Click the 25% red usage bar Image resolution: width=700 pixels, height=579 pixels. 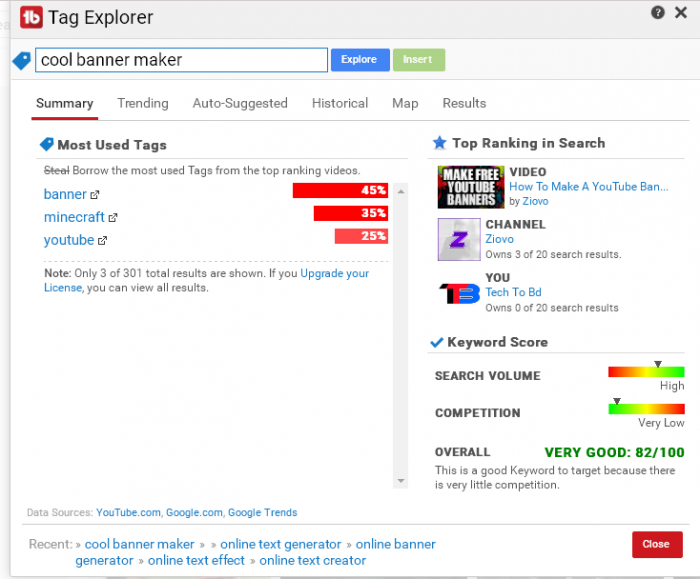[x=361, y=236]
